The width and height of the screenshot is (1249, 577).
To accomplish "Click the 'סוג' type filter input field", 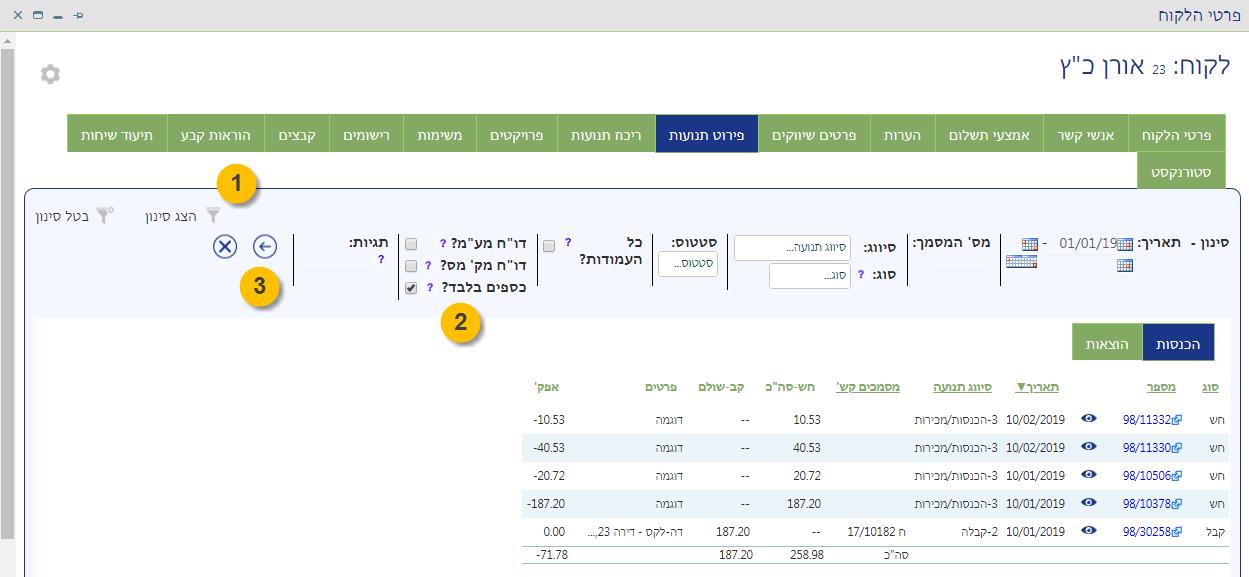I will pos(809,276).
